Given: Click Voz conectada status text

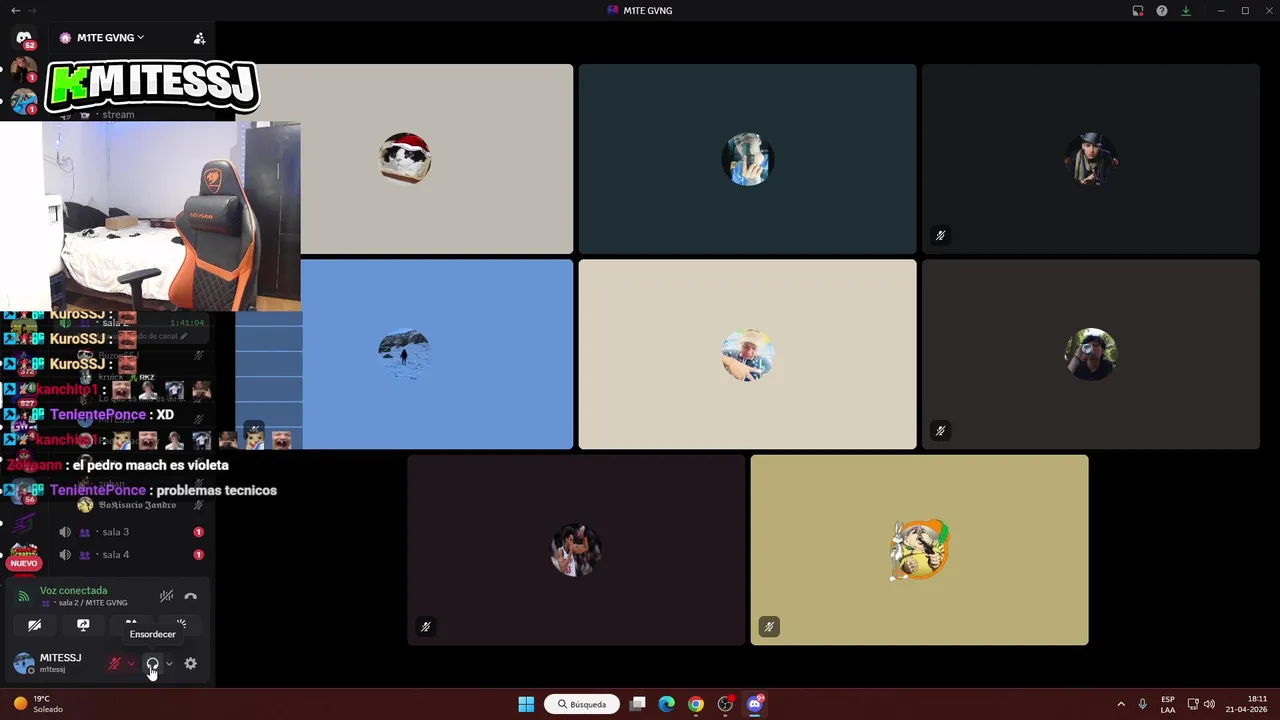Looking at the screenshot, I should tap(73, 591).
